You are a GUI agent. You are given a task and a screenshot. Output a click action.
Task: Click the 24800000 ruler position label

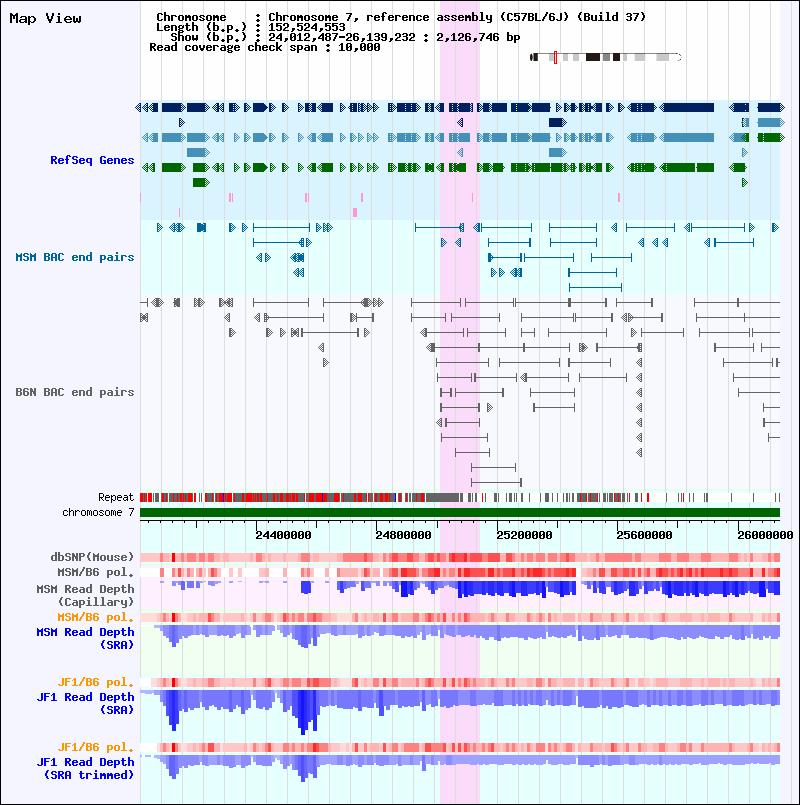[x=404, y=535]
